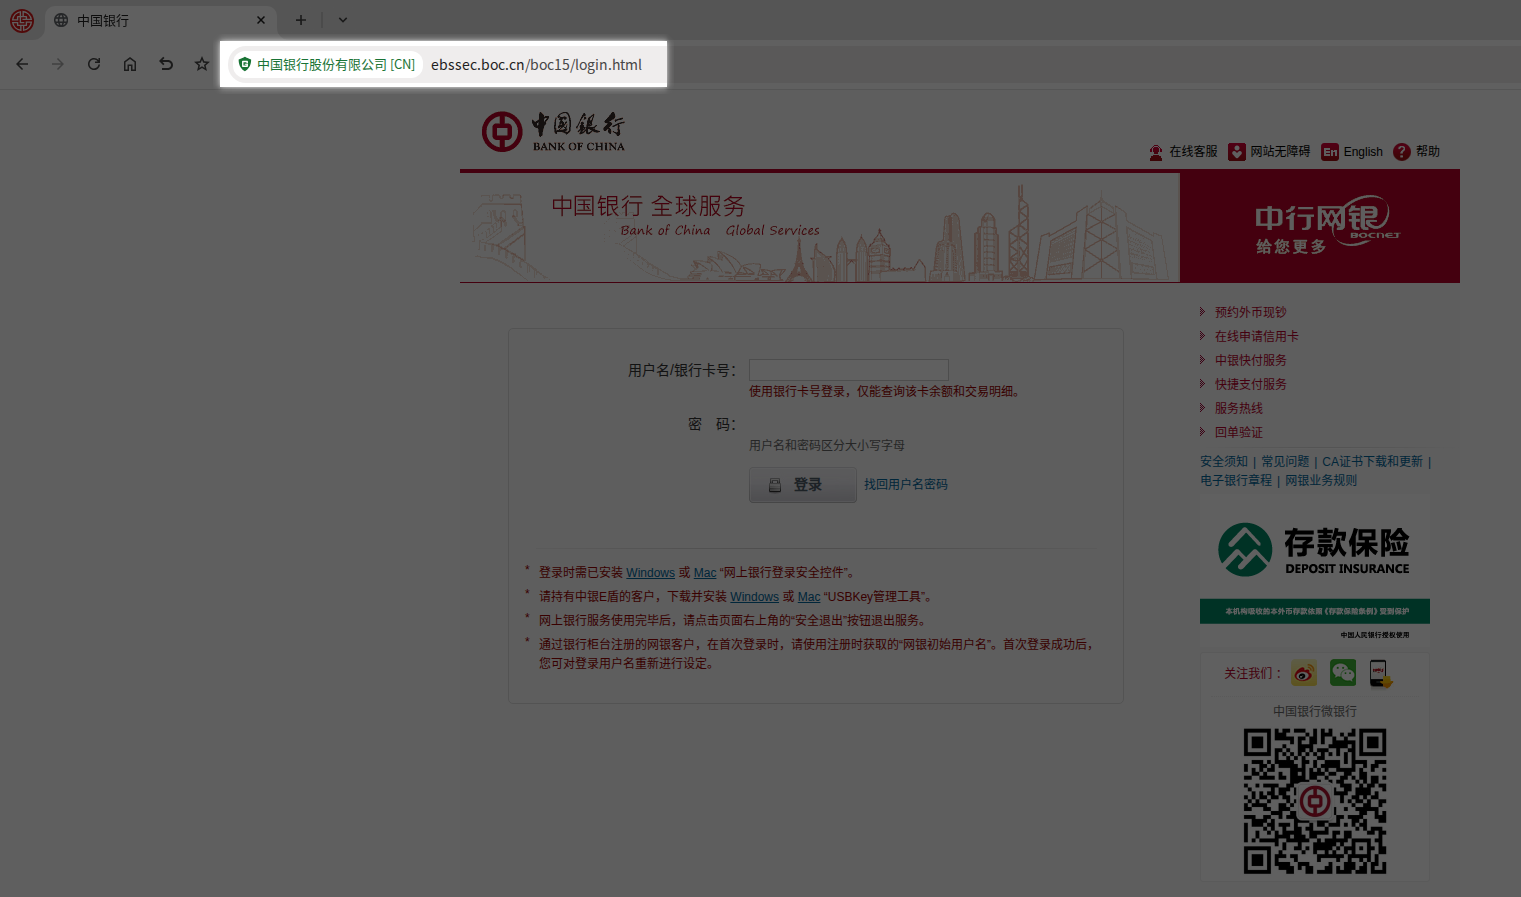Open the WeChat follow icon
The width and height of the screenshot is (1521, 897).
pyautogui.click(x=1343, y=673)
